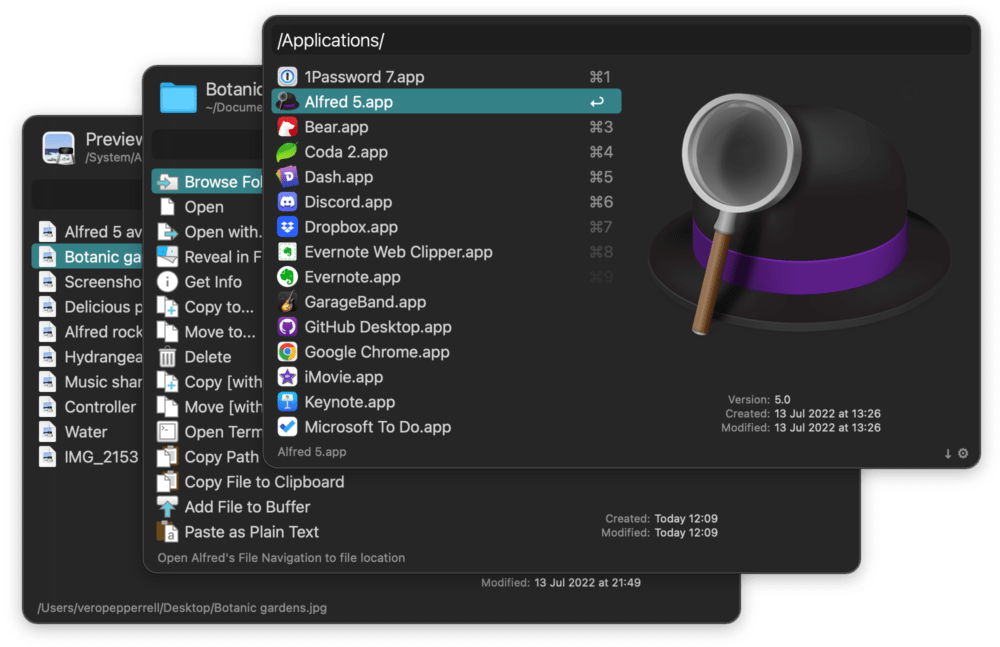Select the "Copy [with" action row

coord(209,382)
